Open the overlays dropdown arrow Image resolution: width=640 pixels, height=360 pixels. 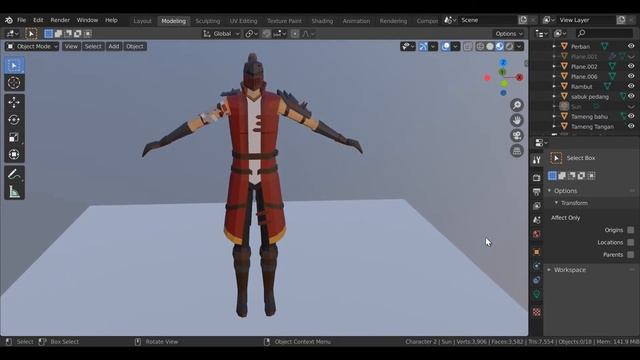pyautogui.click(x=456, y=47)
